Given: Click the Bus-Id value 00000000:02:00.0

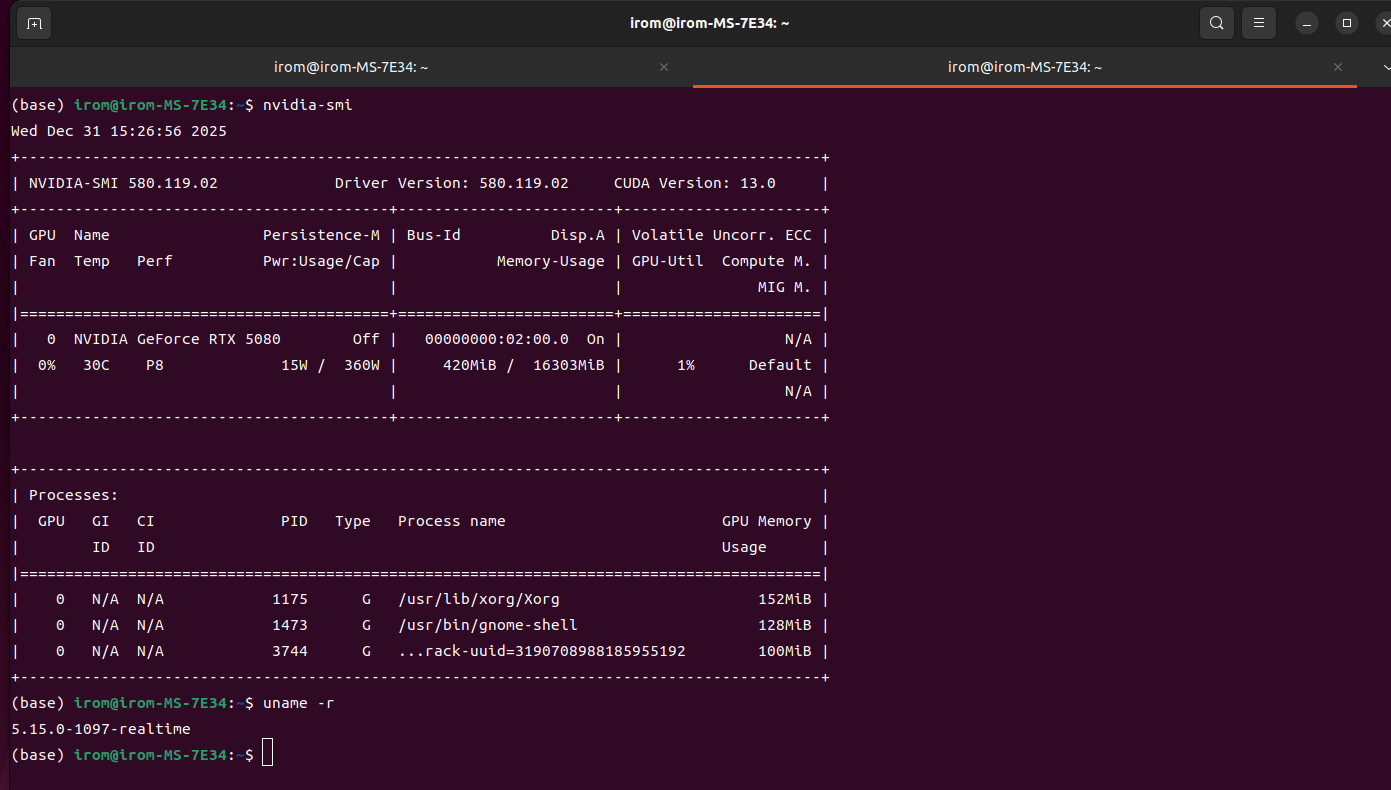Looking at the screenshot, I should 497,339.
